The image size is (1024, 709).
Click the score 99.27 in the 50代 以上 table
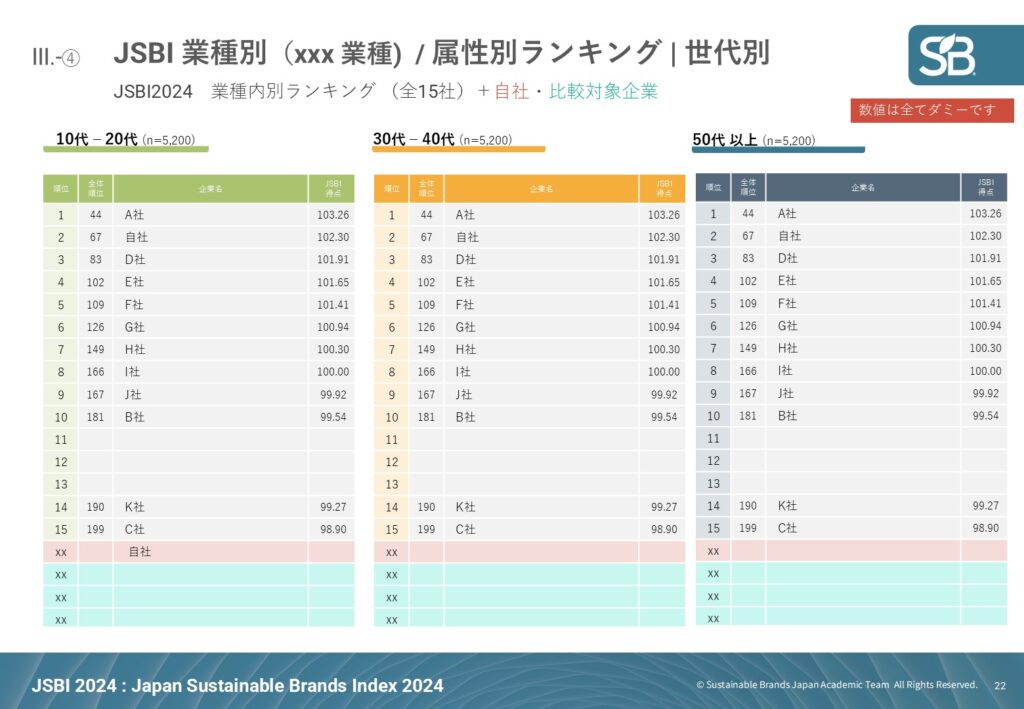point(985,505)
